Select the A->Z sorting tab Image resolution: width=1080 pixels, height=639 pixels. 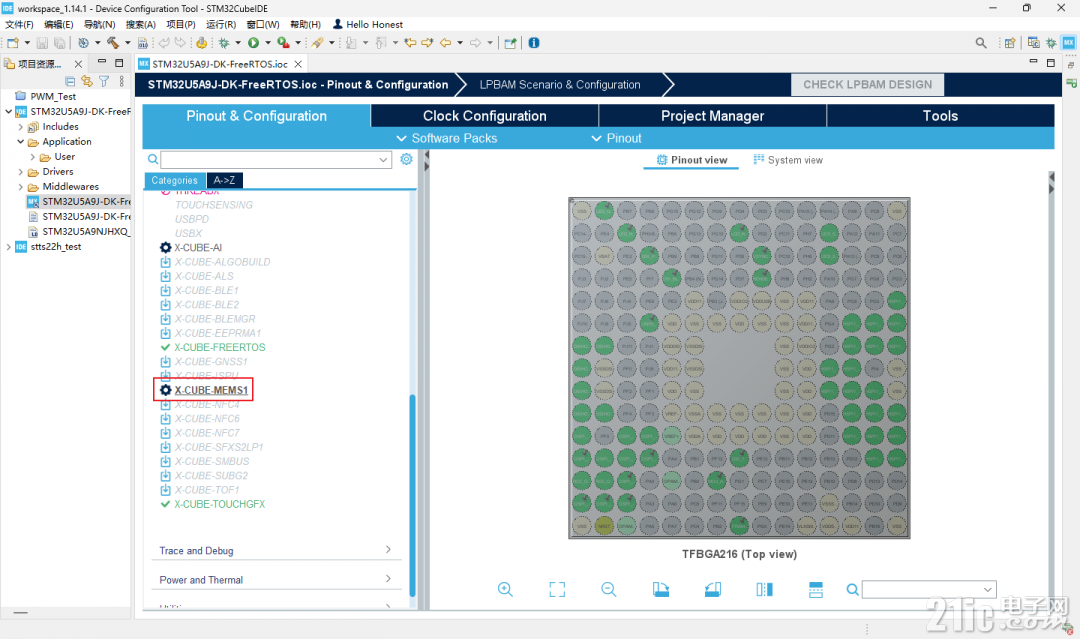(225, 180)
